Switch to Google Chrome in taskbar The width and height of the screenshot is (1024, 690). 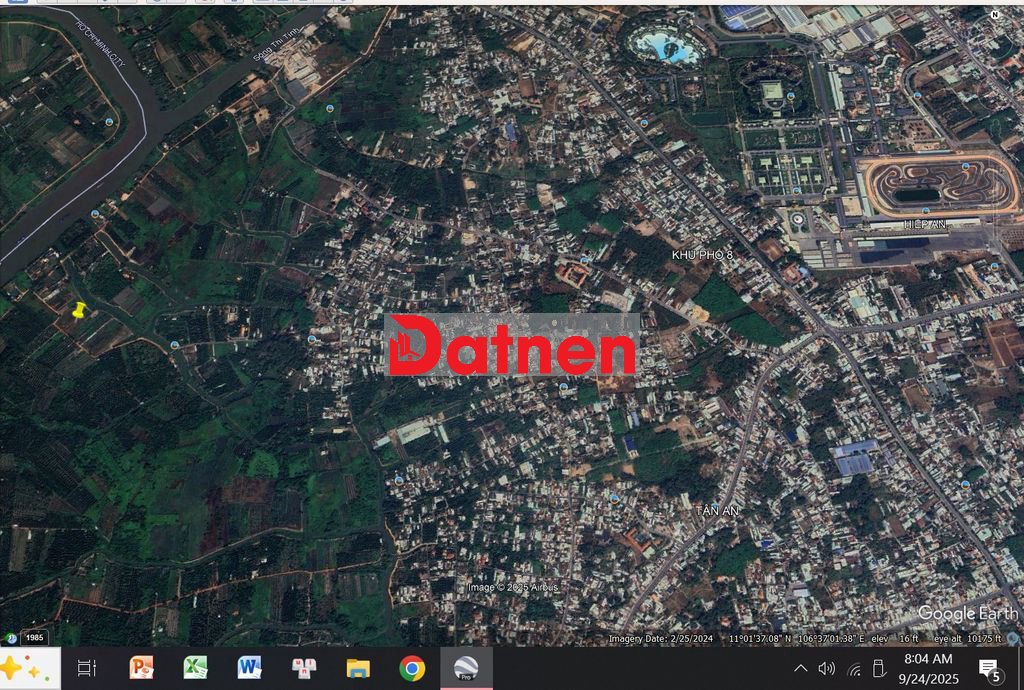tap(412, 668)
